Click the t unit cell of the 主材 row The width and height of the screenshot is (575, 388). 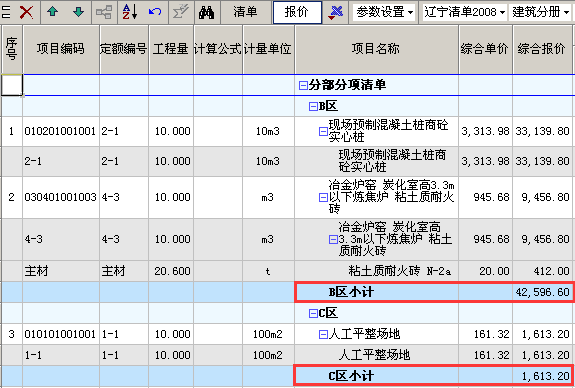[x=268, y=271]
